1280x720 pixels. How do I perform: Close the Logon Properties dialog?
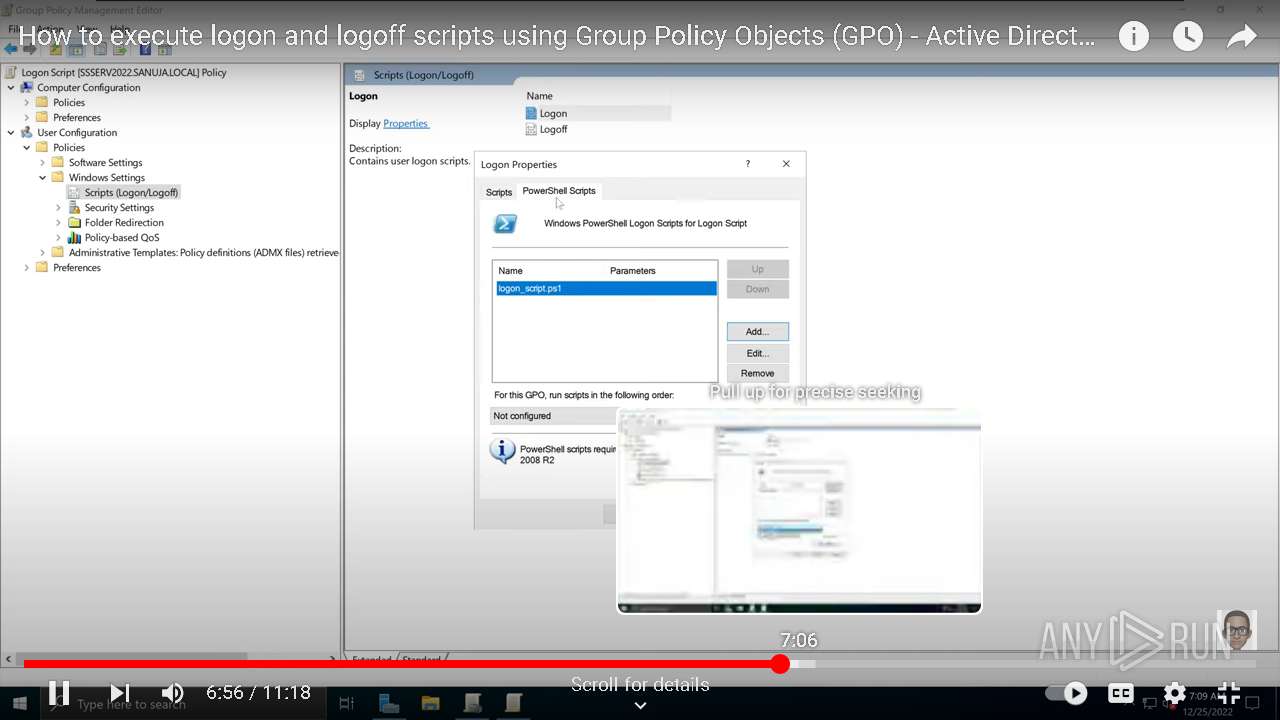(x=786, y=164)
